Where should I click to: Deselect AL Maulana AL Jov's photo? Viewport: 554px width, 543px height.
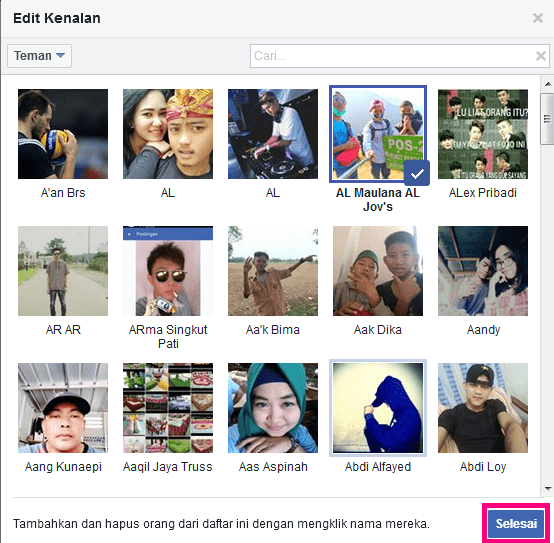pyautogui.click(x=378, y=134)
